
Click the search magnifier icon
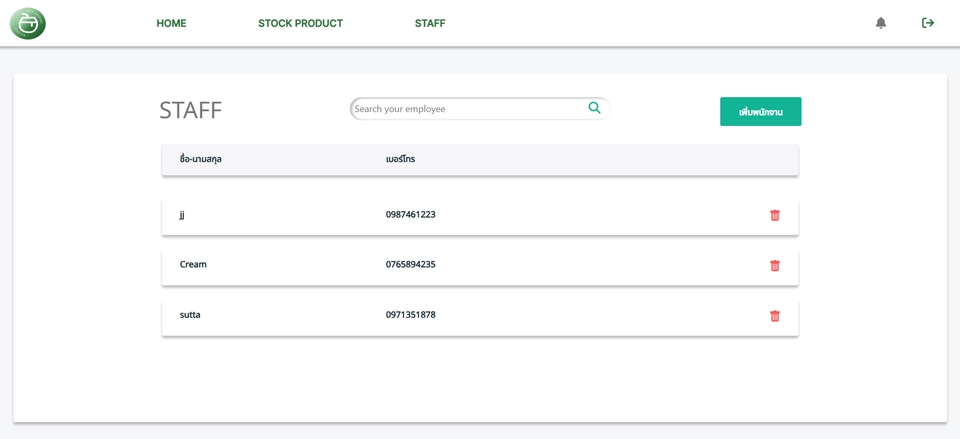pyautogui.click(x=594, y=108)
